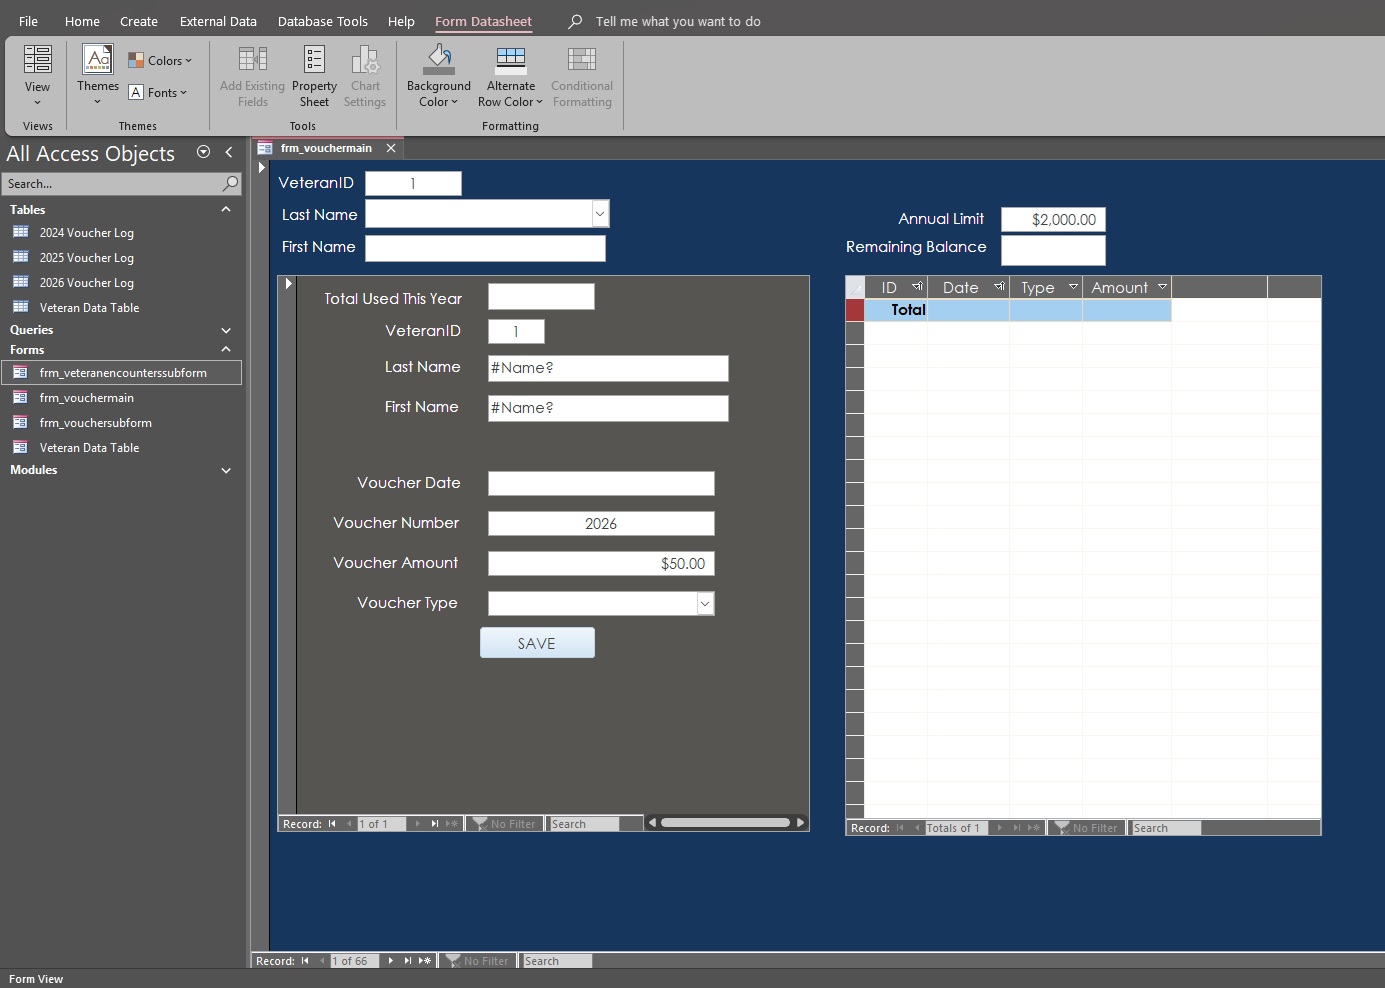Click the Remaining Balance field
The image size is (1385, 988).
pos(1053,250)
